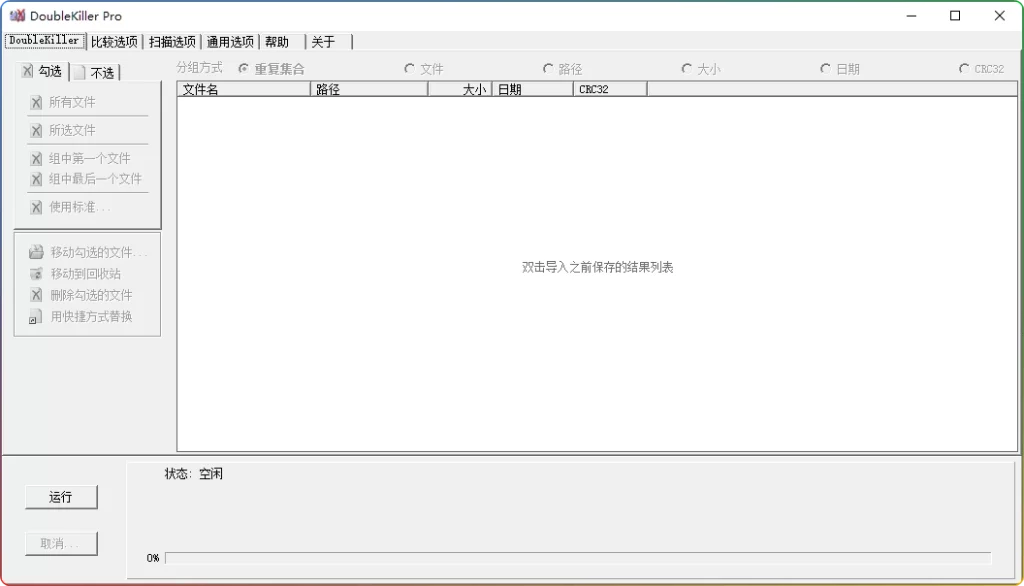
Task: Click the 移动勾选的文件 folder icon
Action: coord(35,252)
